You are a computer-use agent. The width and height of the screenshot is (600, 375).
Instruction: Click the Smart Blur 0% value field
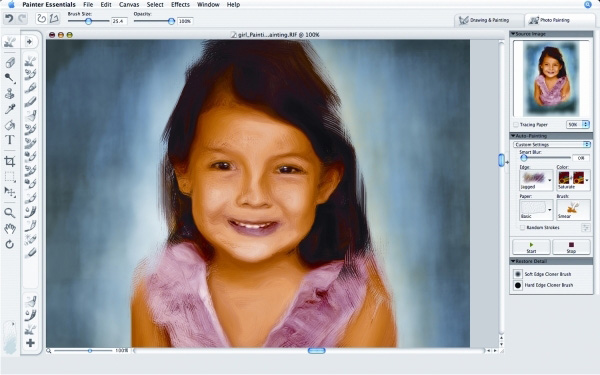coord(581,158)
